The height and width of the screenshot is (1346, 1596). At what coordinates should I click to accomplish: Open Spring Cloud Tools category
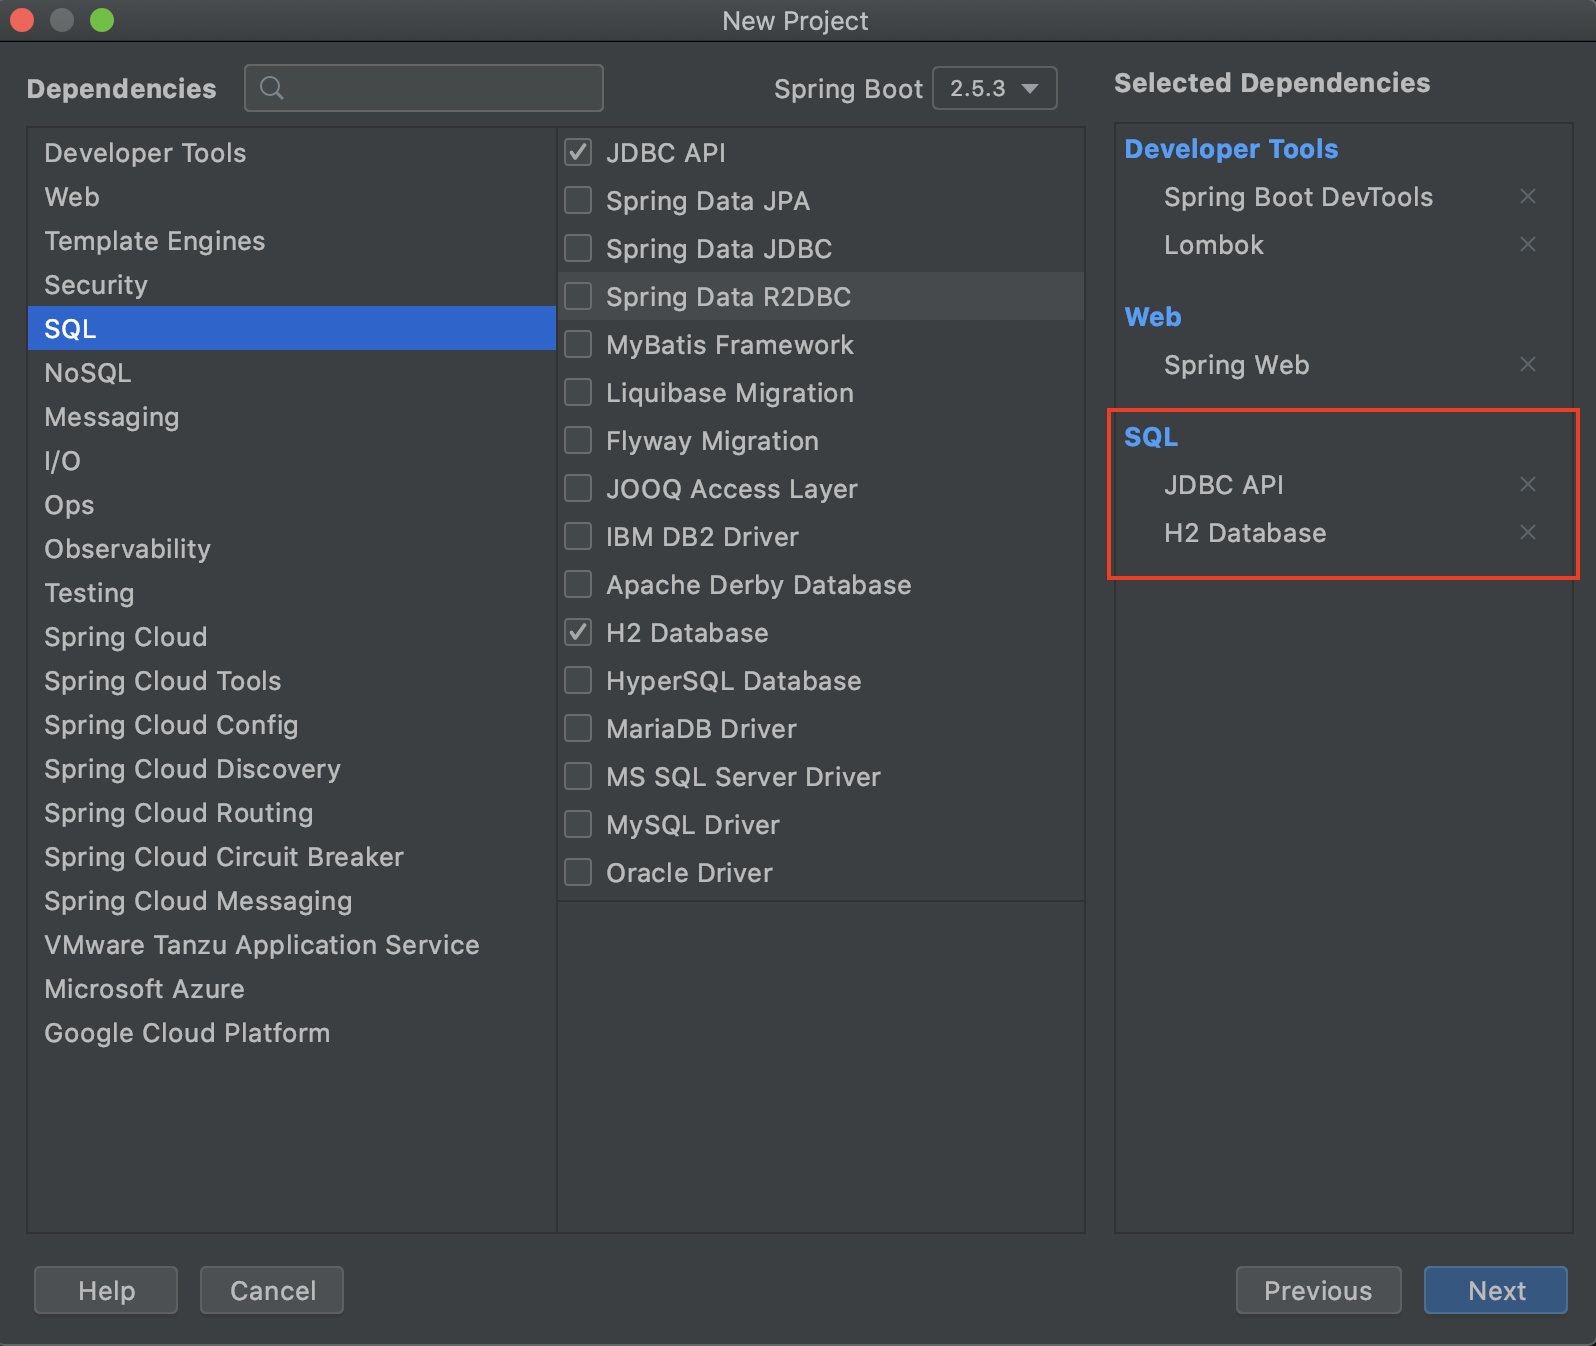pos(291,680)
